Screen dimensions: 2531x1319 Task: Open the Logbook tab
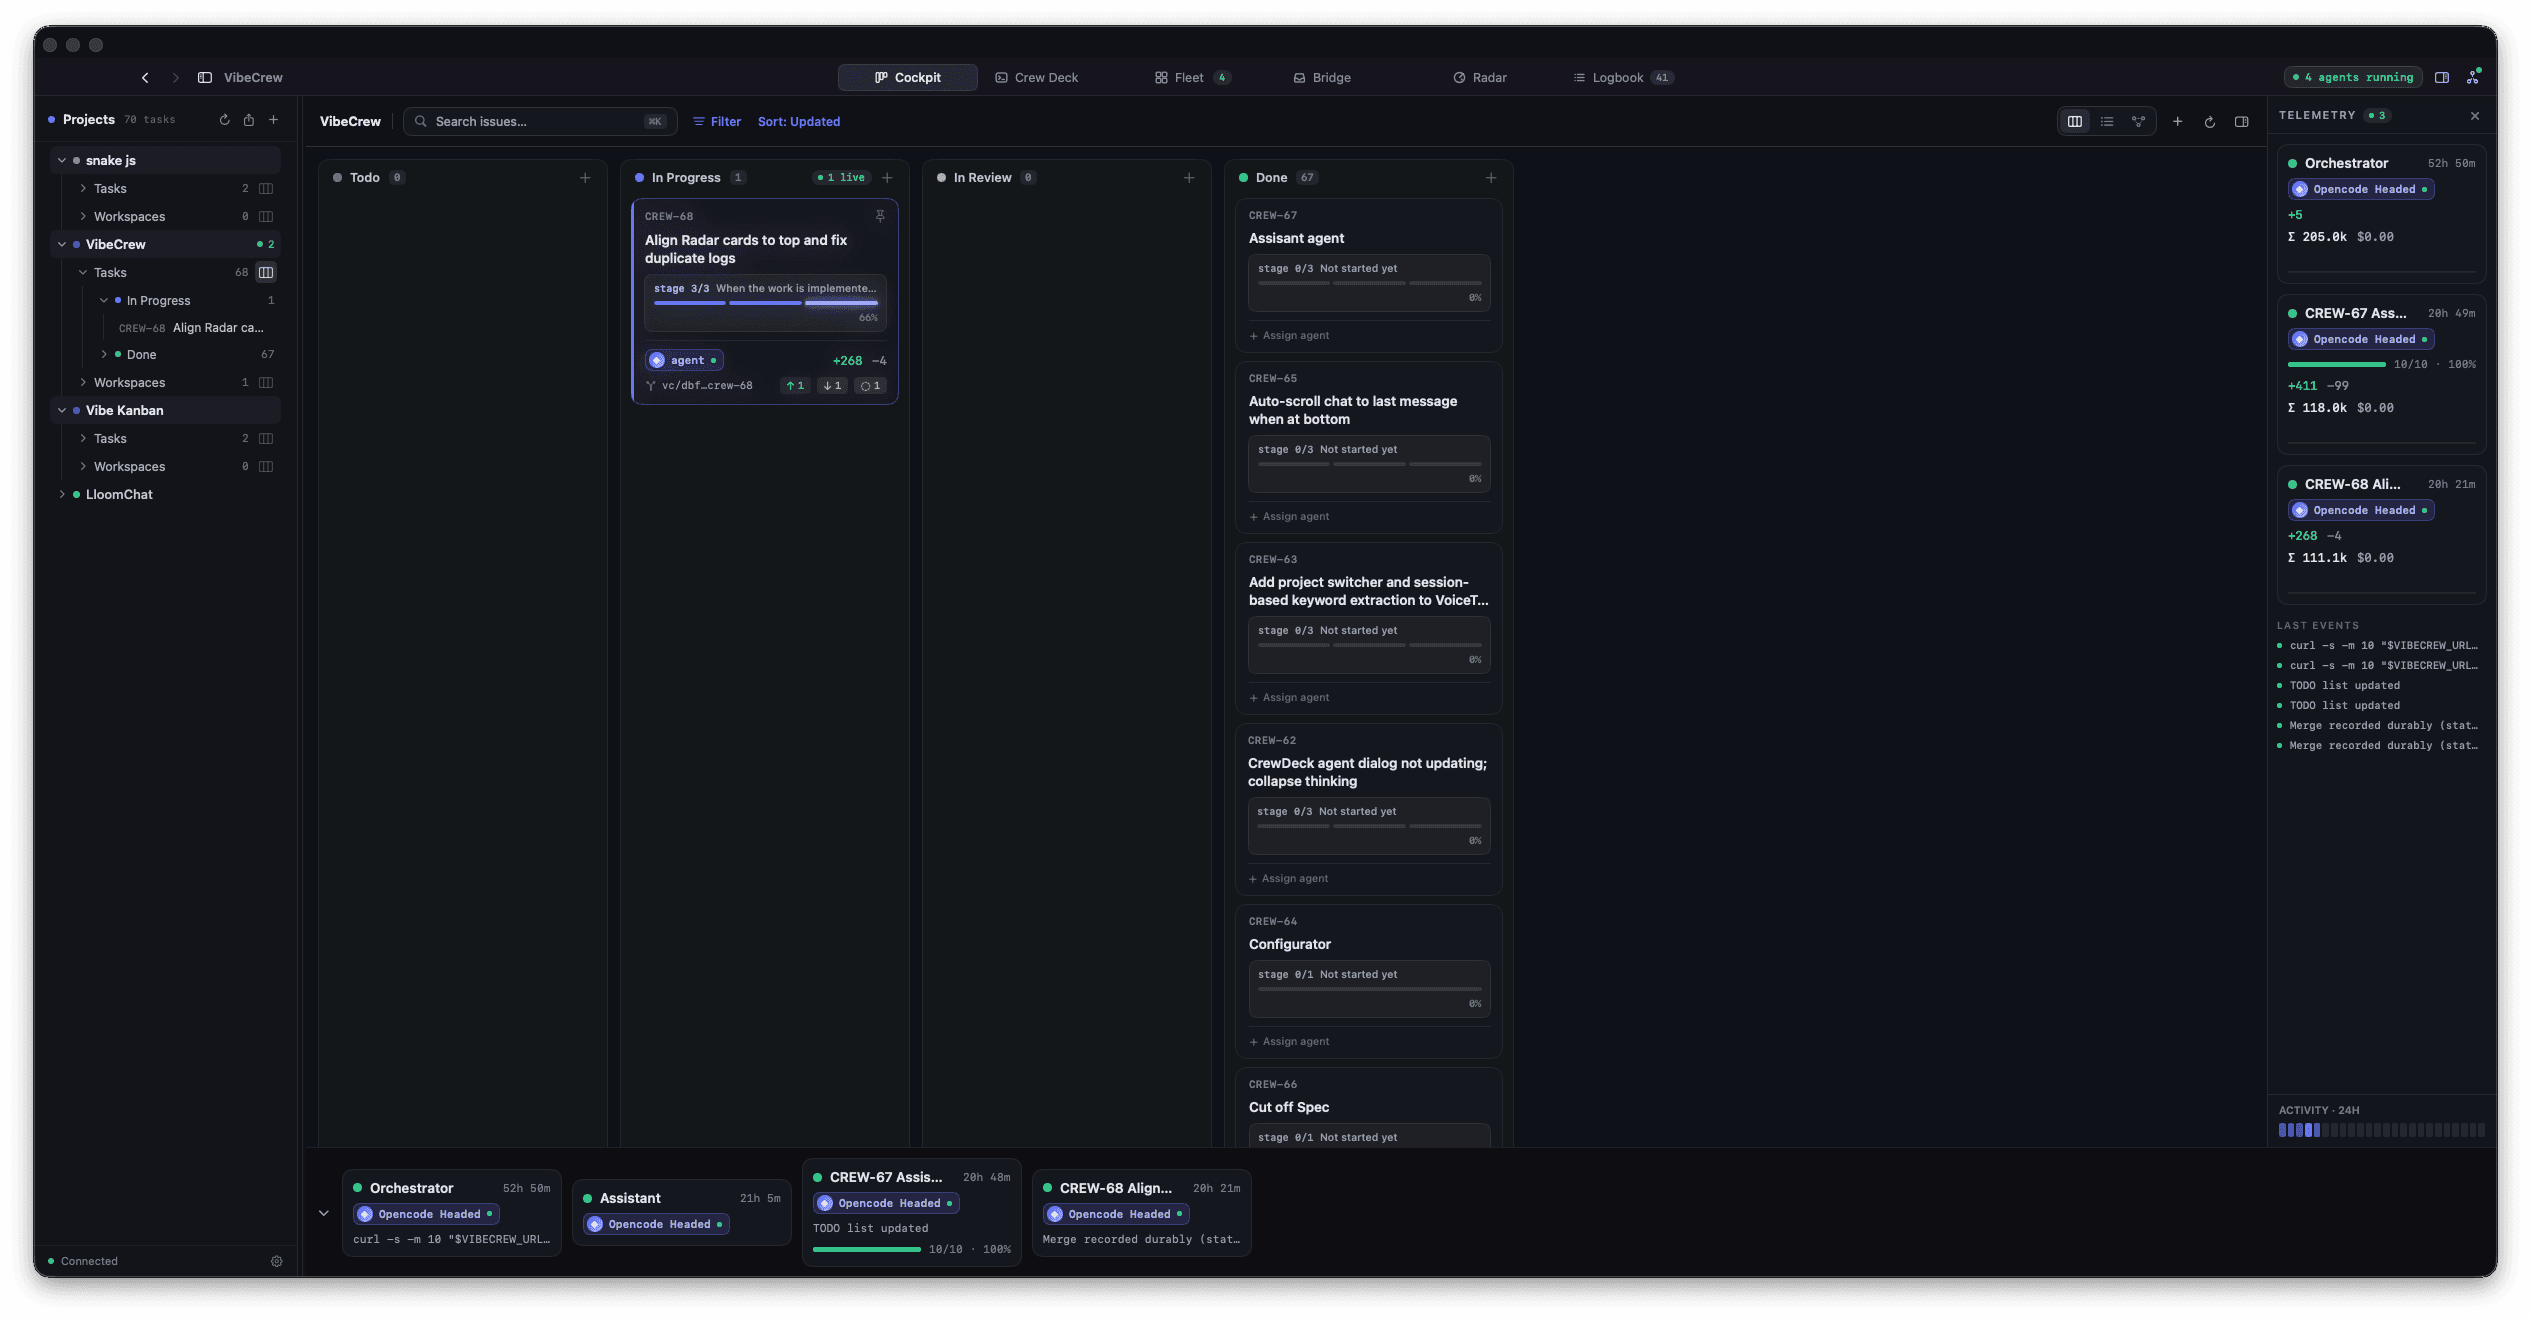point(1622,77)
